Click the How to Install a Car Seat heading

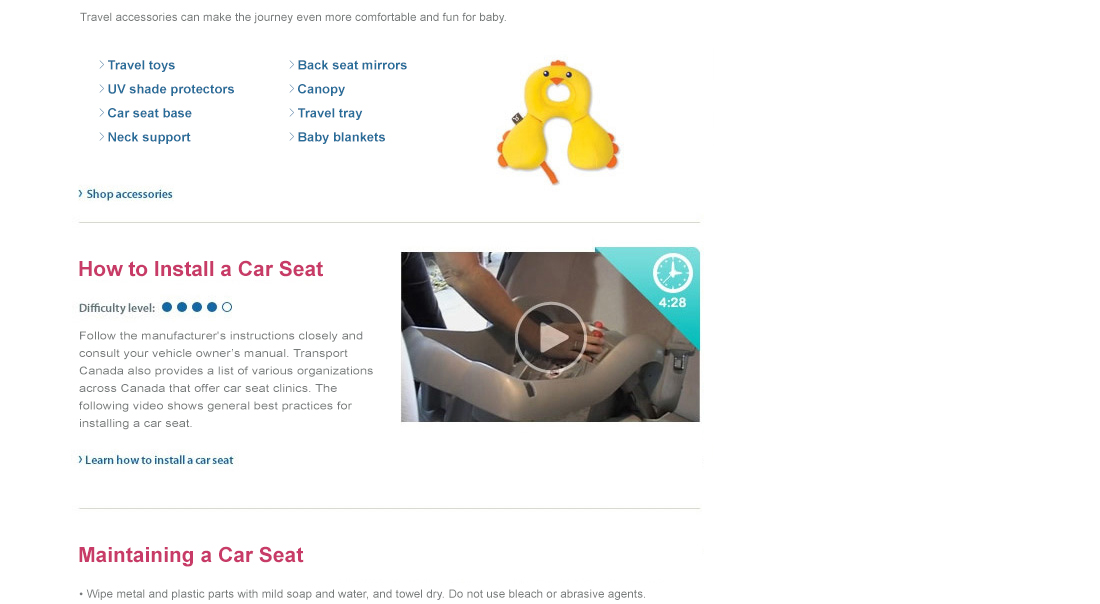(201, 269)
